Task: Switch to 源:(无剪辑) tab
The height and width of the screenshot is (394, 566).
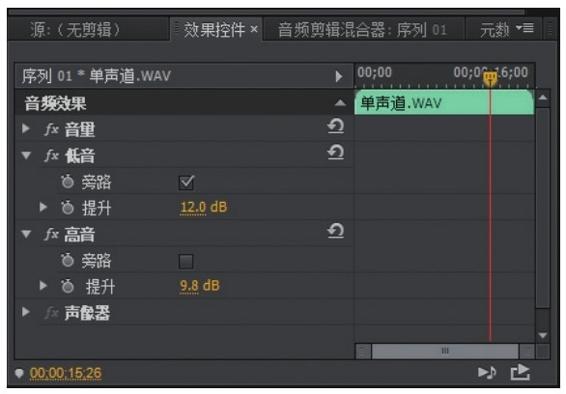Action: (75, 30)
